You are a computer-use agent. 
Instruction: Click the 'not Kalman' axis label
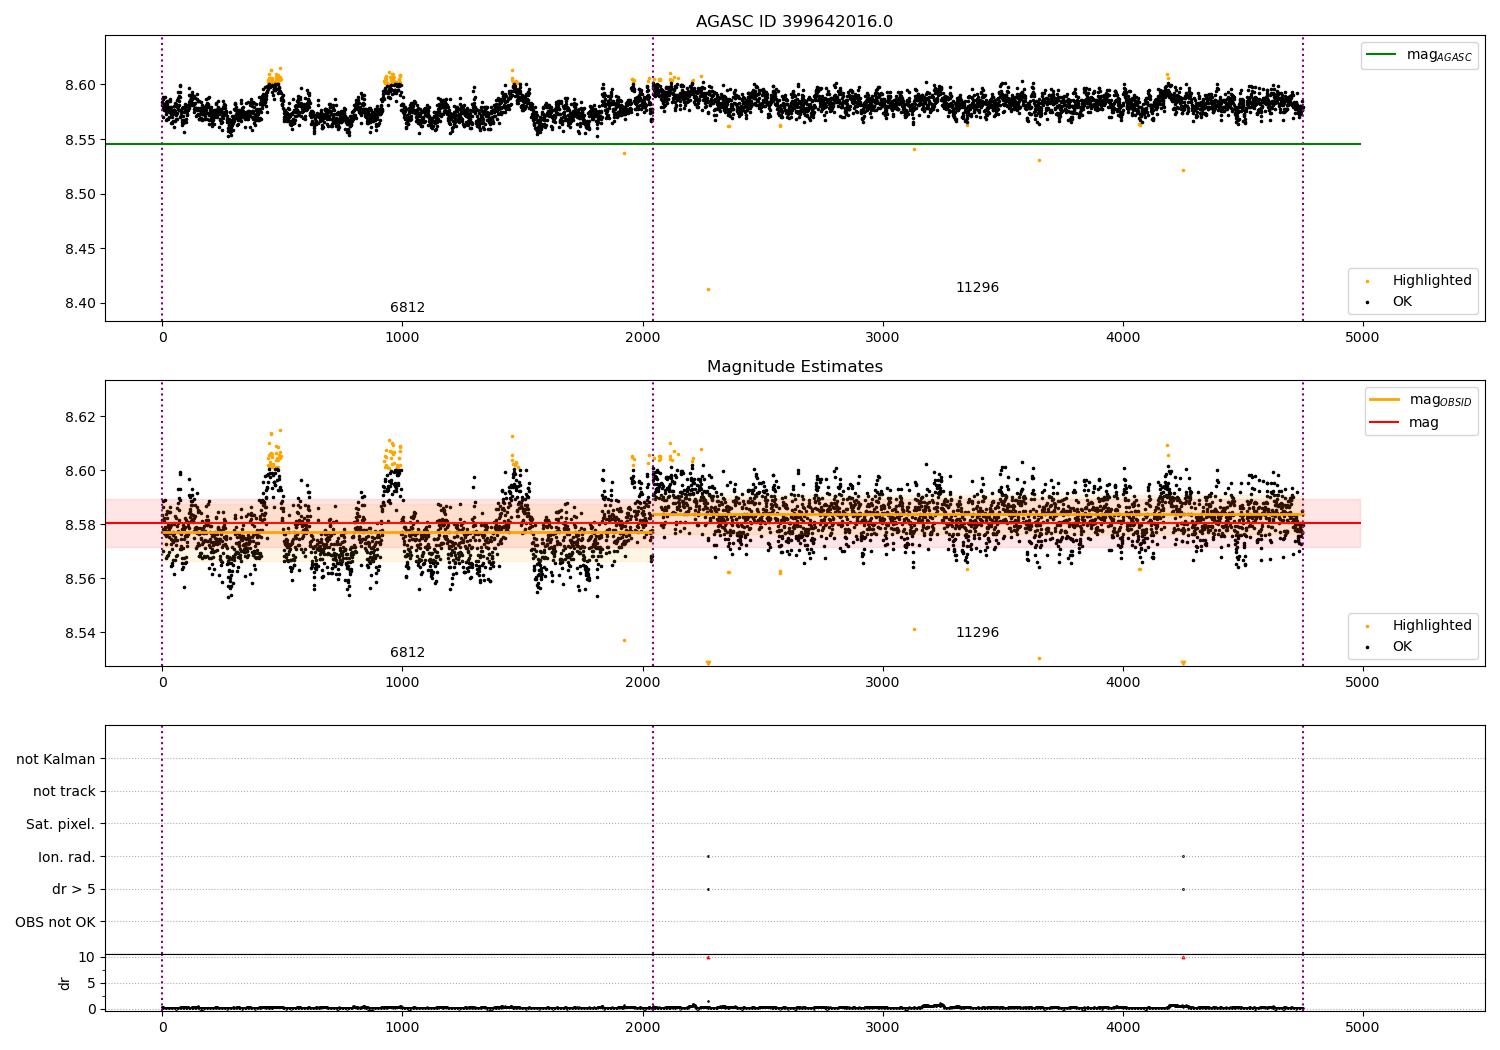[56, 759]
